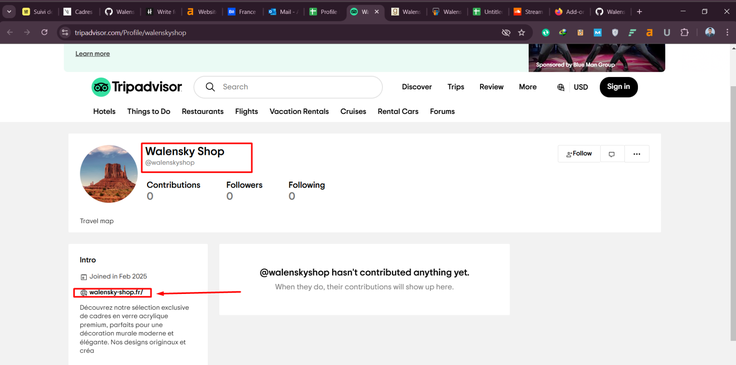The image size is (736, 365).
Task: Open the three-dots profile options menu
Action: pyautogui.click(x=637, y=154)
